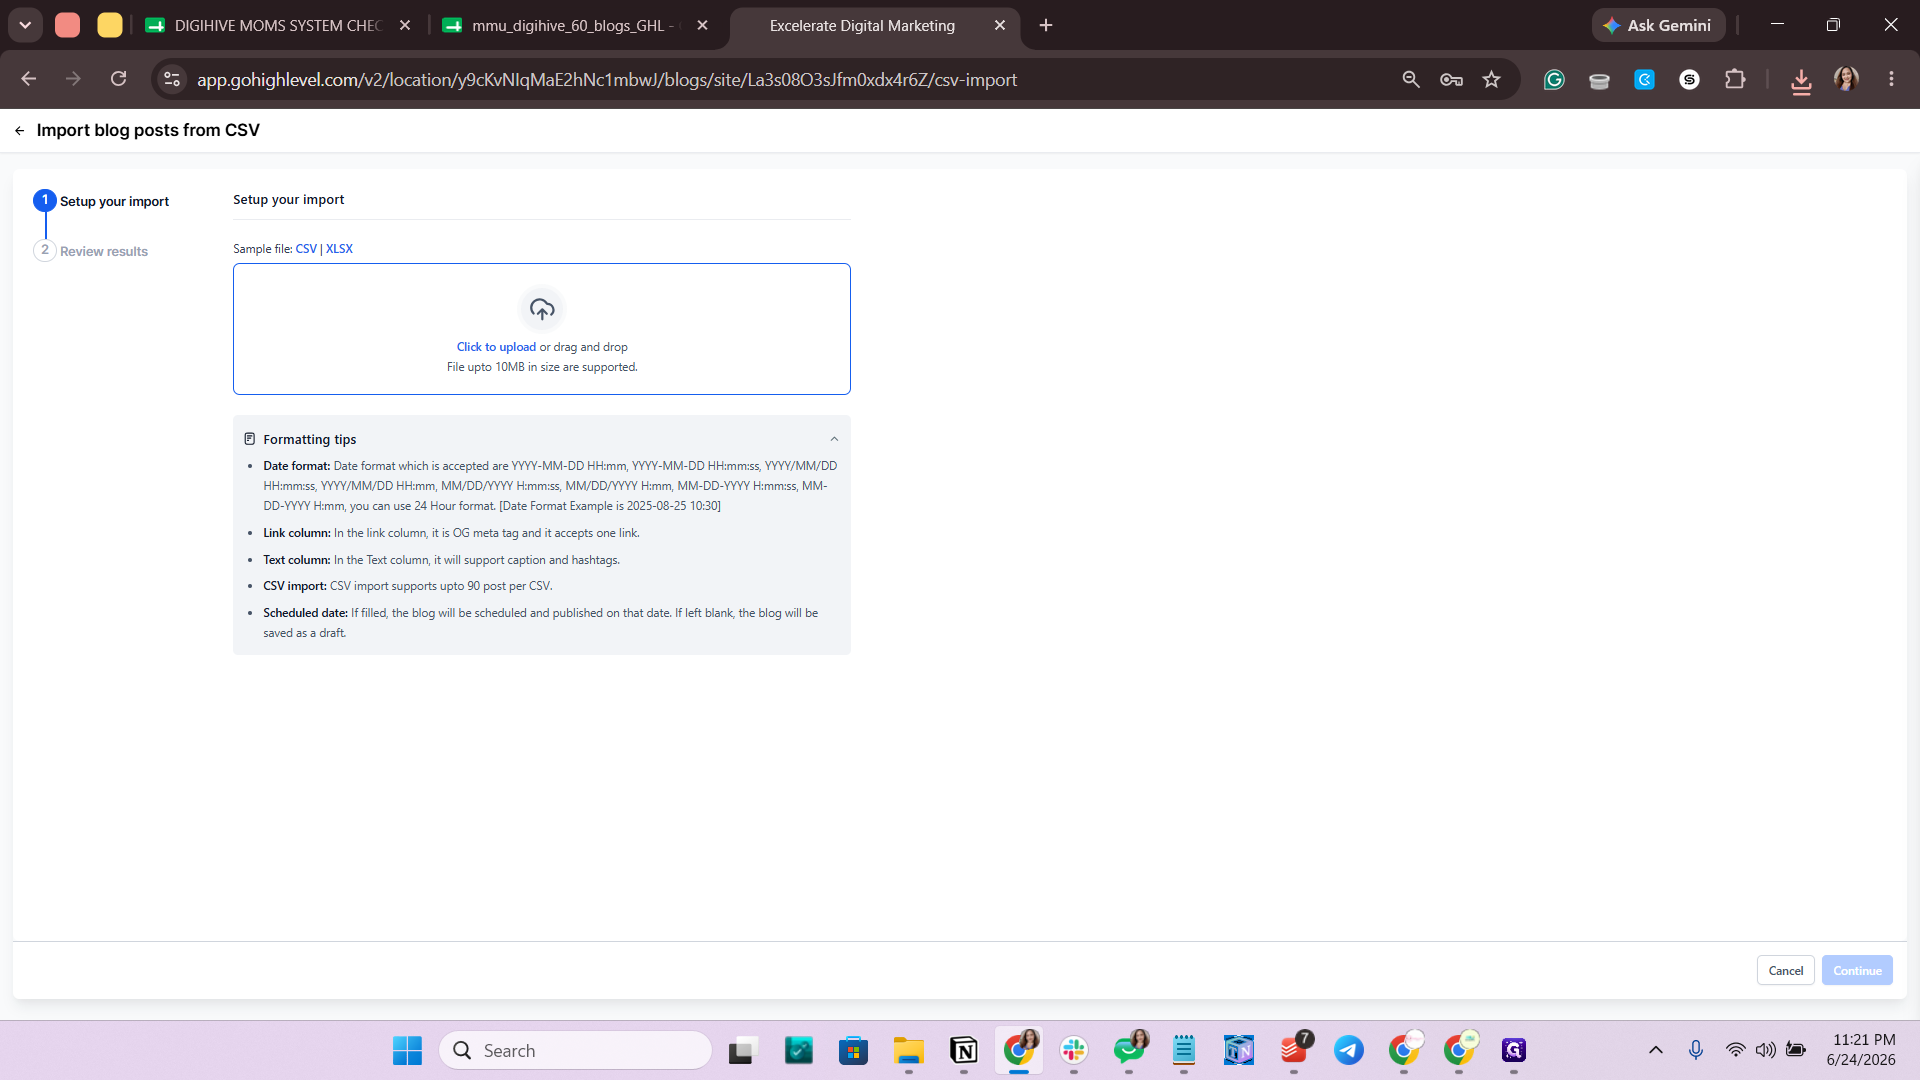Close the DIGIHIVE MOMS SYSTEM tab

tap(405, 26)
